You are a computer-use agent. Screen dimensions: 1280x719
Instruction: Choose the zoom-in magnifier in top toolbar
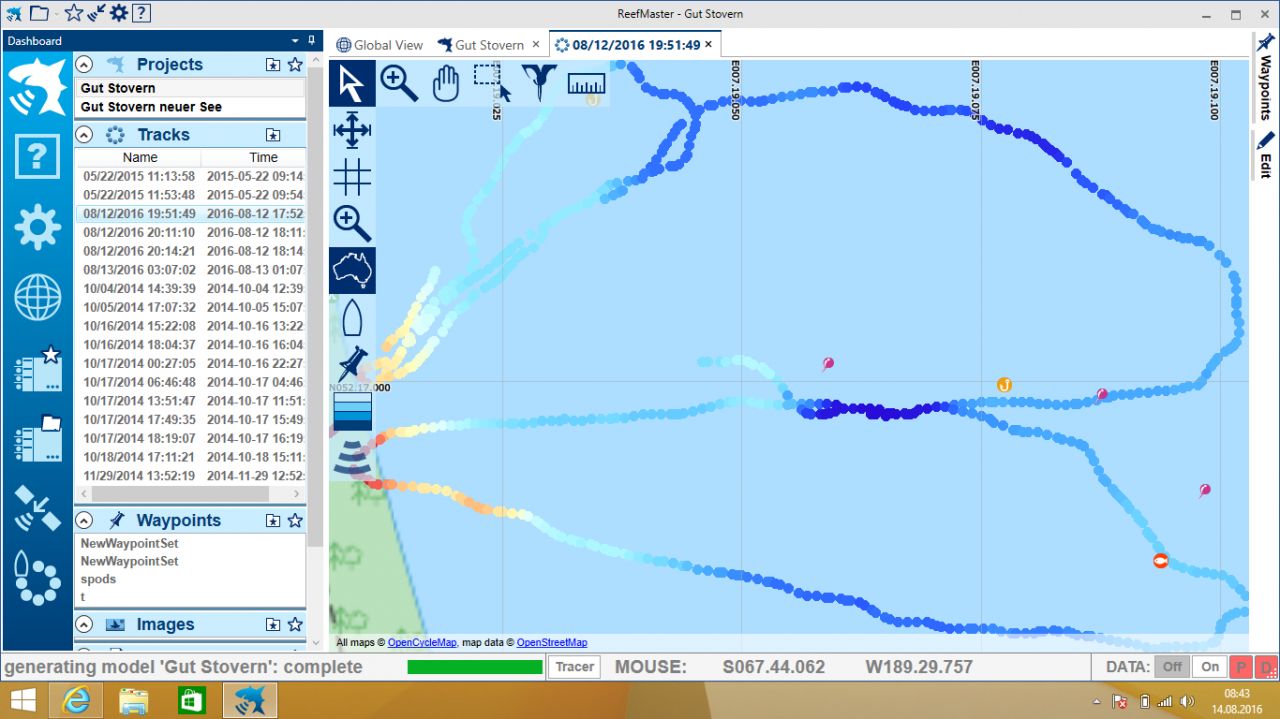[398, 83]
